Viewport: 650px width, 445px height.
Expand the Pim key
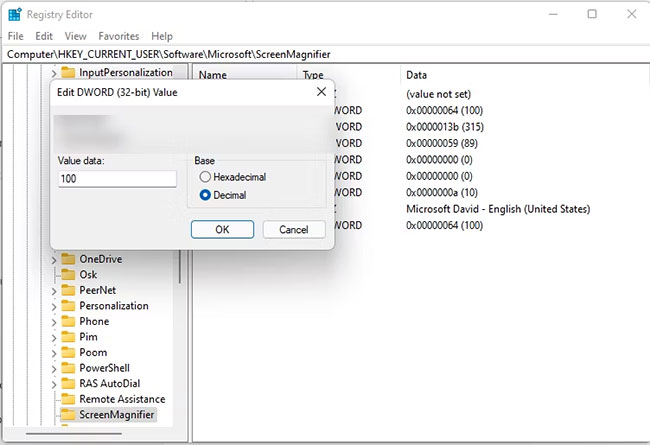[x=54, y=338]
